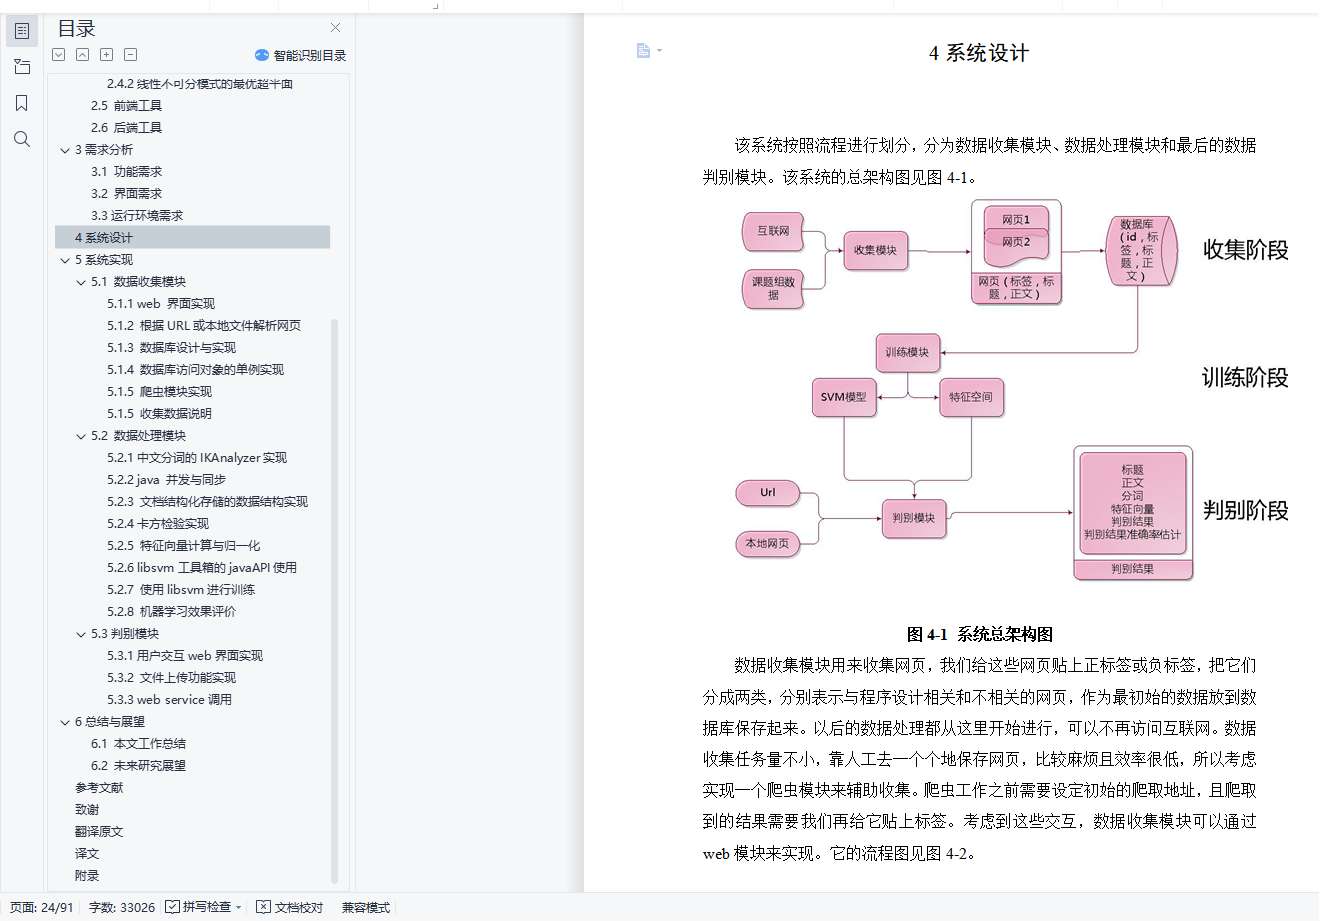Jump to heading 2.6 后端工具

pyautogui.click(x=126, y=128)
